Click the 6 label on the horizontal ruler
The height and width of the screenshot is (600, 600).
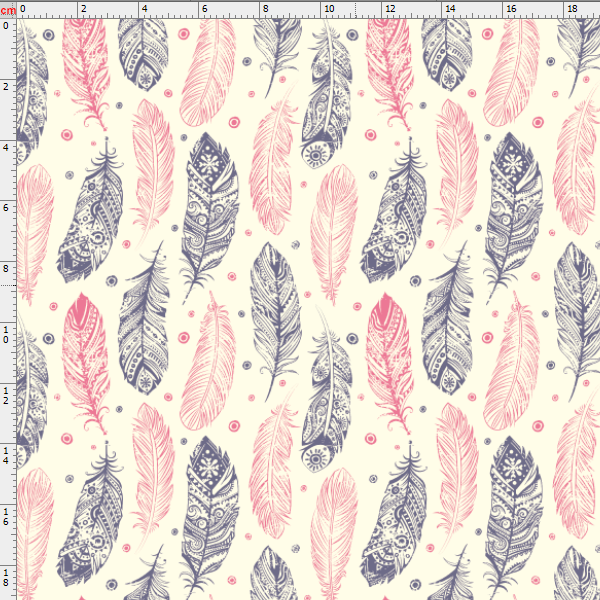pos(205,9)
